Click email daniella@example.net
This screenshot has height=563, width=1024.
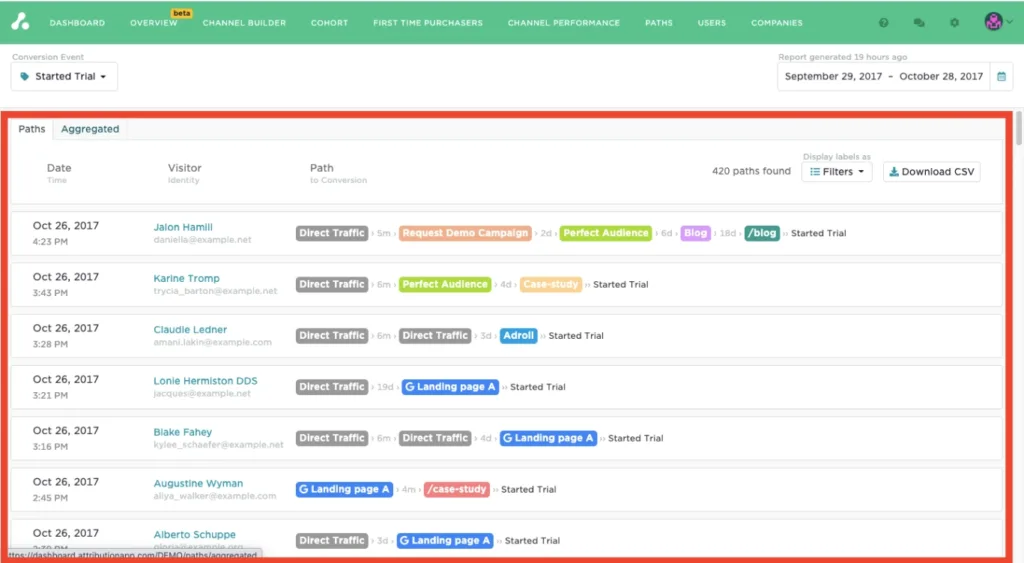pyautogui.click(x=202, y=240)
